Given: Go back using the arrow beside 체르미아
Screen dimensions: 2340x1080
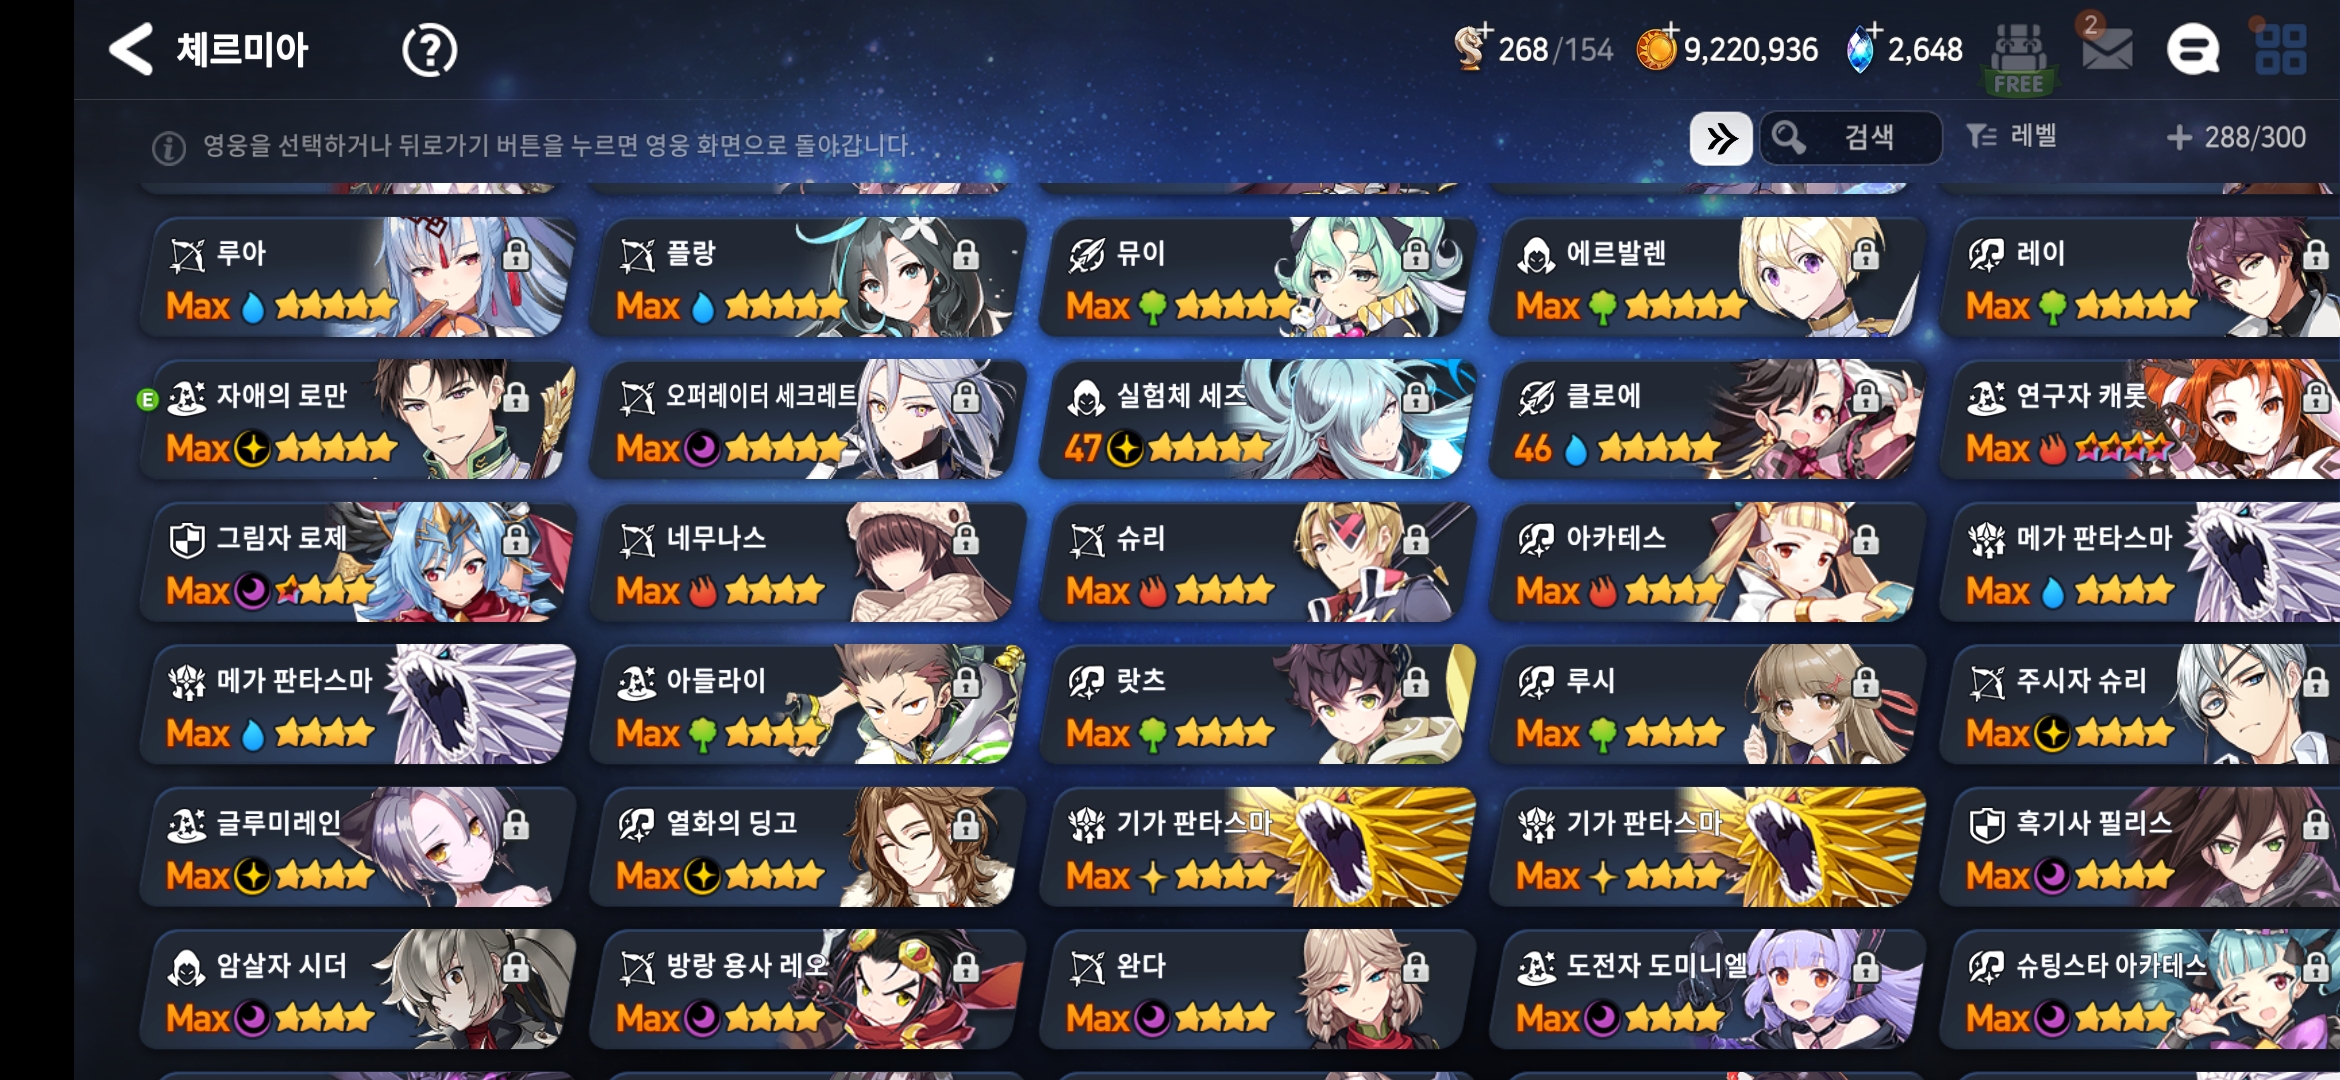Looking at the screenshot, I should (x=131, y=49).
